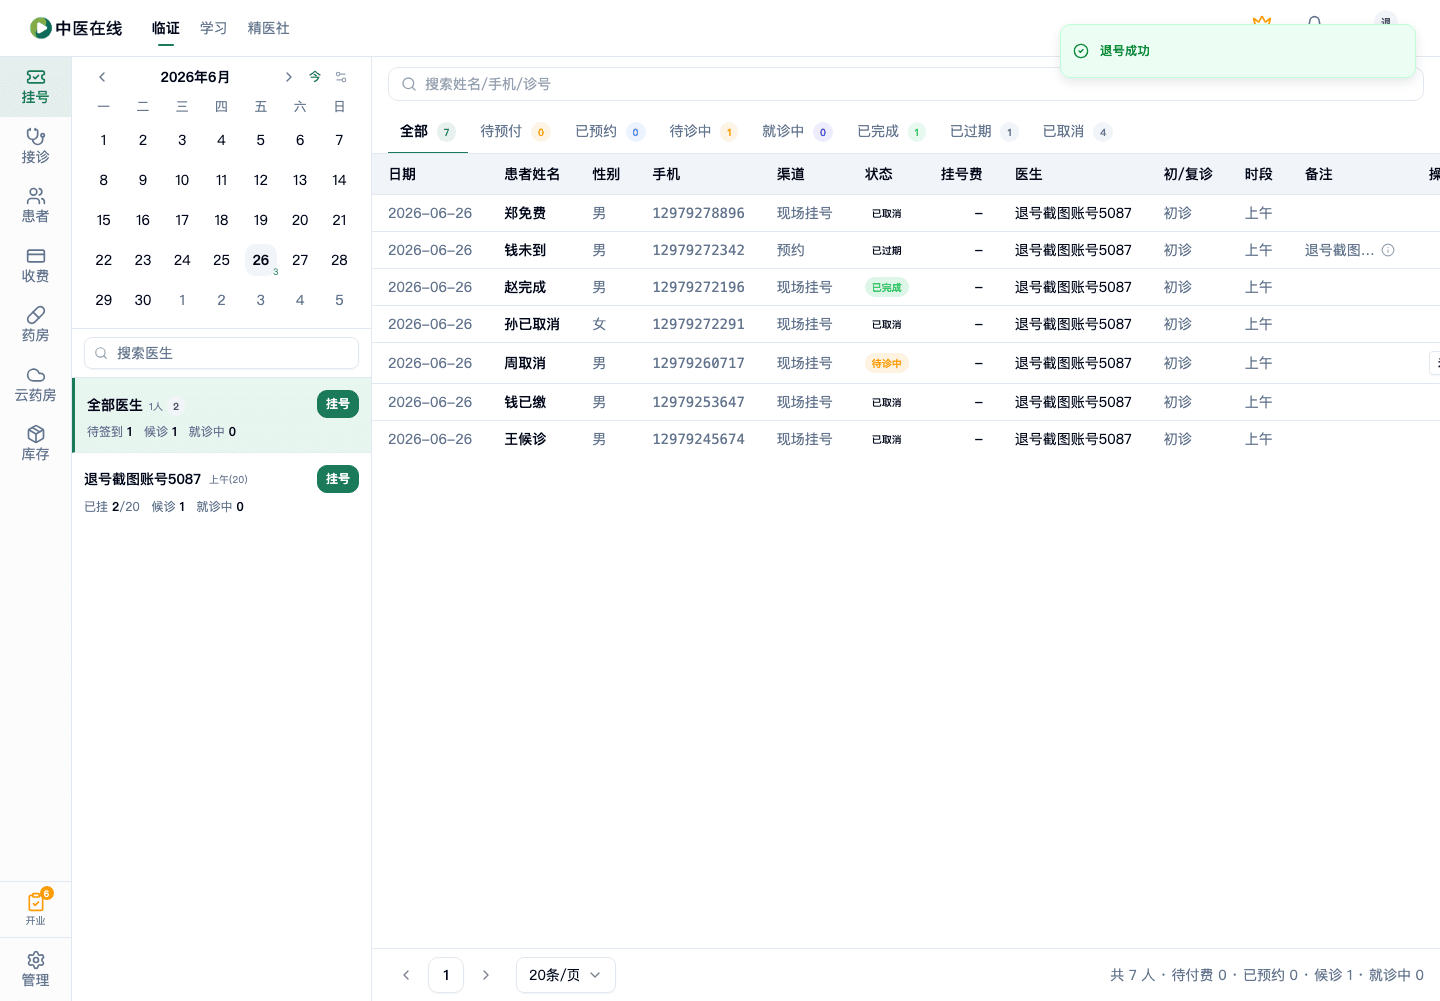Open the 收费 billing sidebar section
Image resolution: width=1440 pixels, height=1001 pixels.
coord(35,265)
